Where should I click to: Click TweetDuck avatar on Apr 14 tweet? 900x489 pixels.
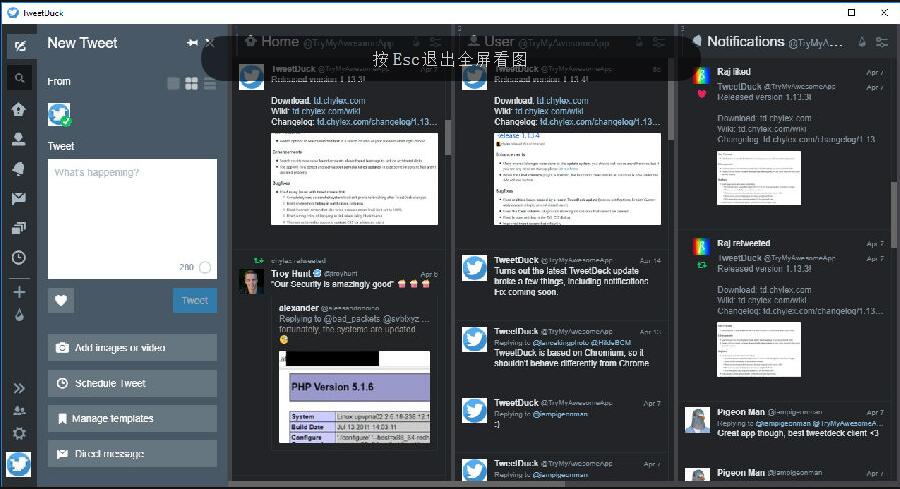[475, 268]
